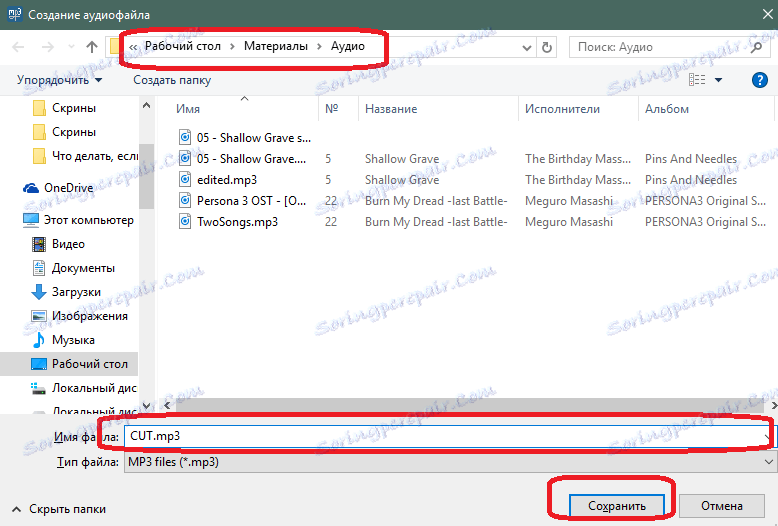778x526 pixels.
Task: Refresh the Аудио folder view
Action: 547,48
